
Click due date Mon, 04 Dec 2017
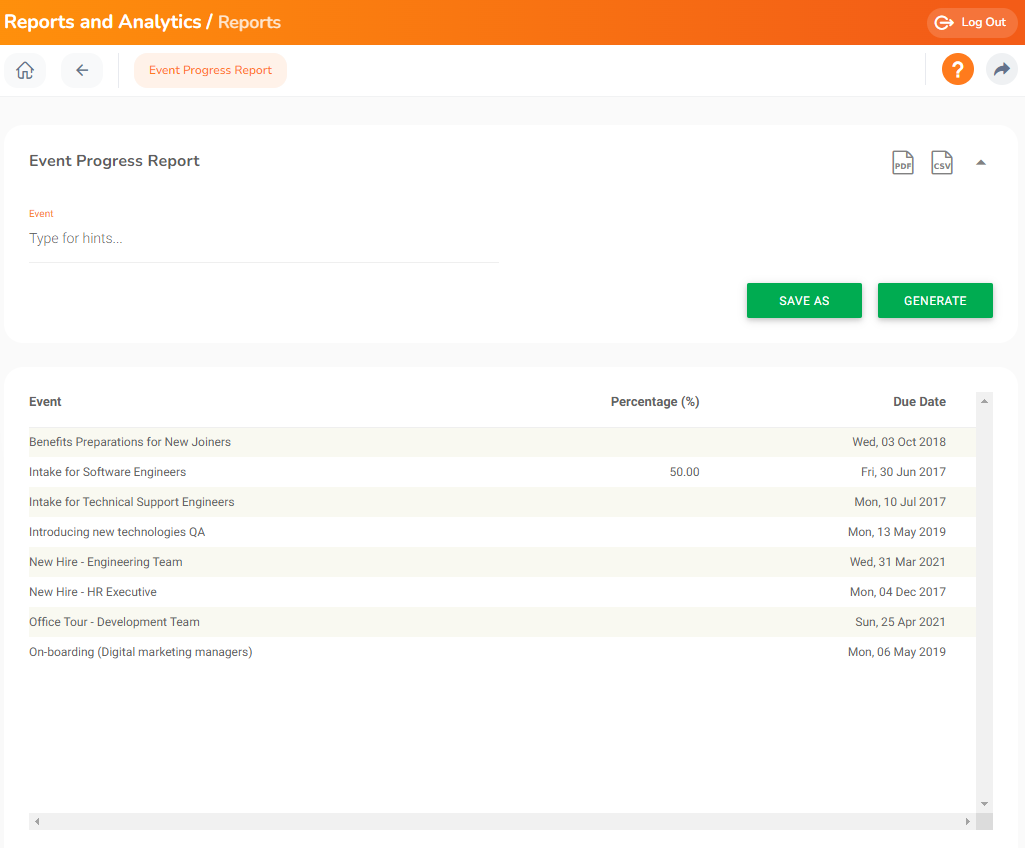click(x=898, y=592)
